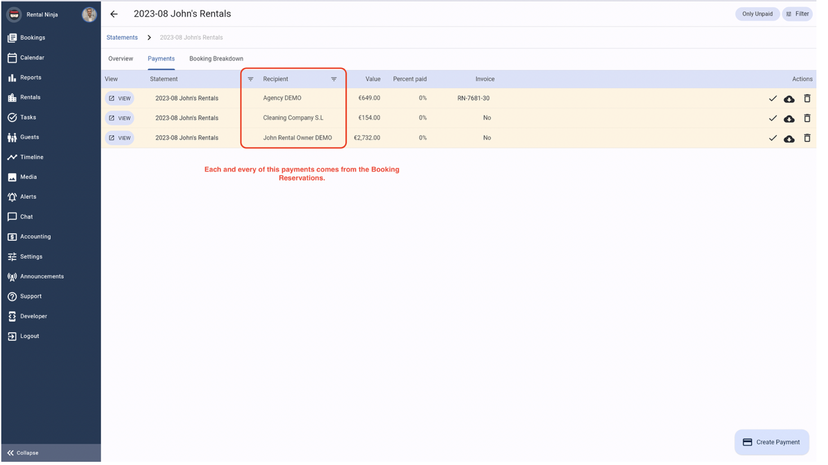
Task: Open Settings in the sidebar
Action: click(25, 259)
